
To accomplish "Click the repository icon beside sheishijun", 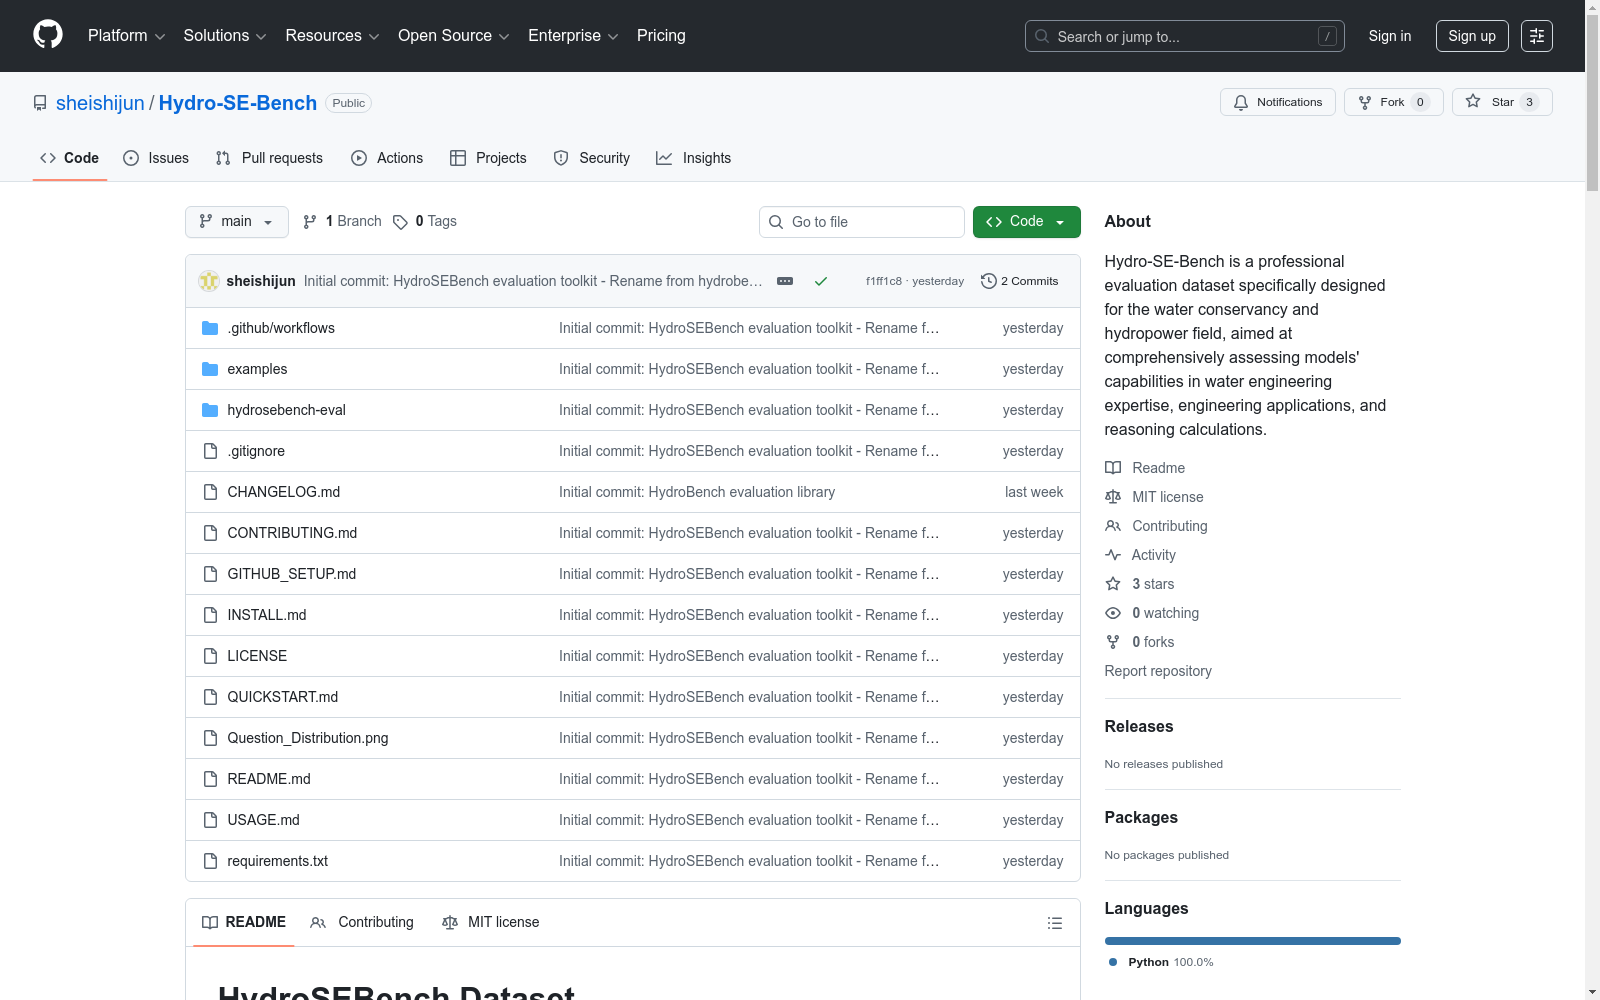I will click(x=40, y=103).
